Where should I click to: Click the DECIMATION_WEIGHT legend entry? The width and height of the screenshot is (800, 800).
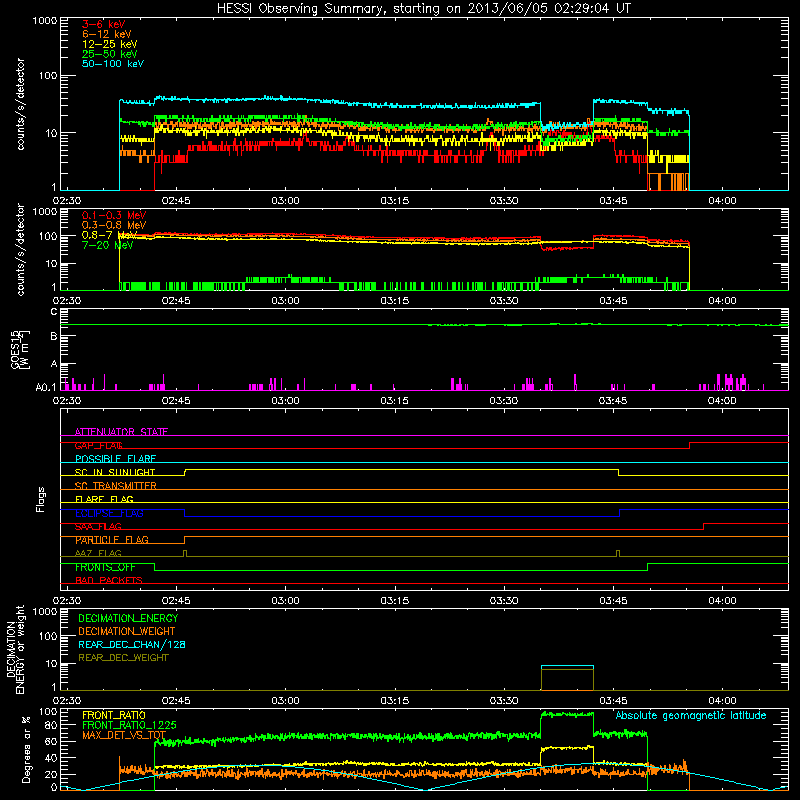tap(127, 632)
